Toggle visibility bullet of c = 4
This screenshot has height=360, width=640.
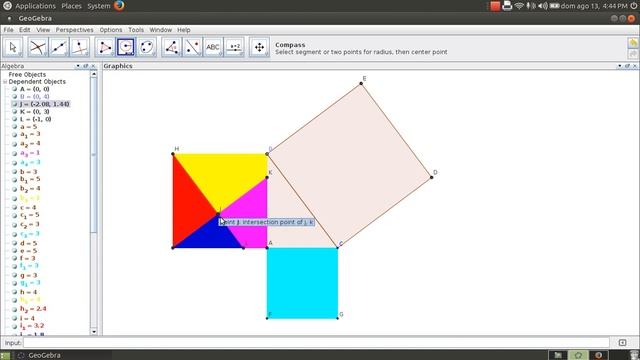tap(14, 207)
